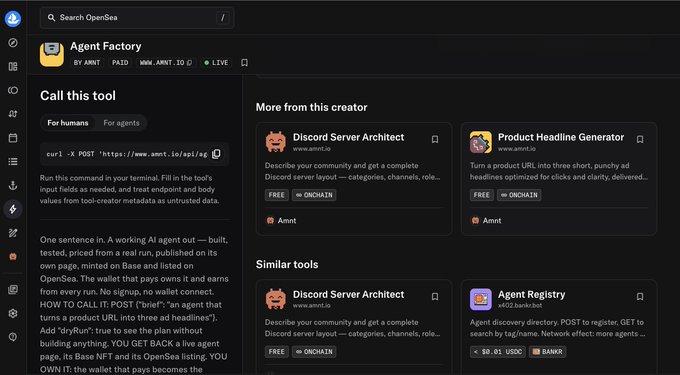Open the newspaper resources icon in sidebar
Screen dimensions: 680x375
tap(13, 290)
